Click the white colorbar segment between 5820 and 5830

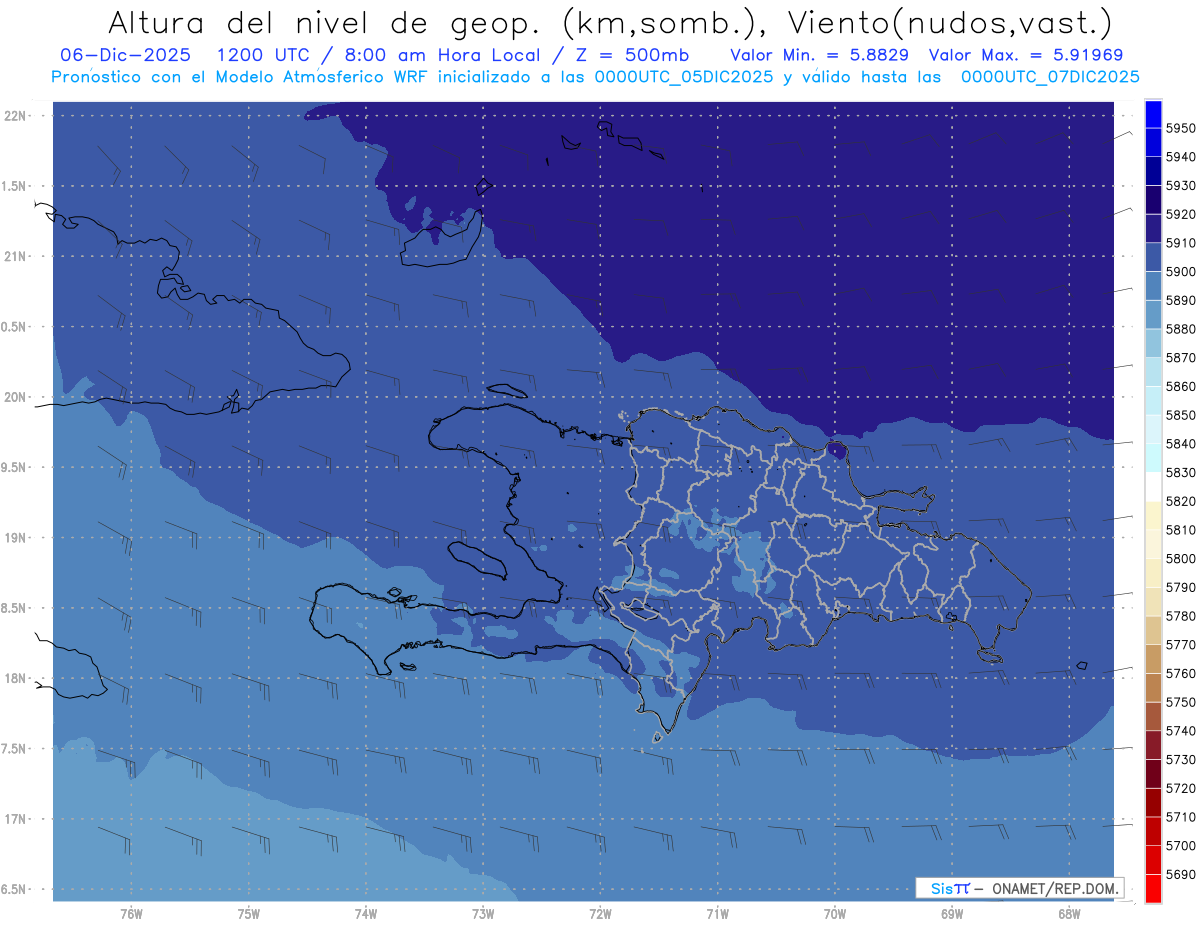point(1153,487)
